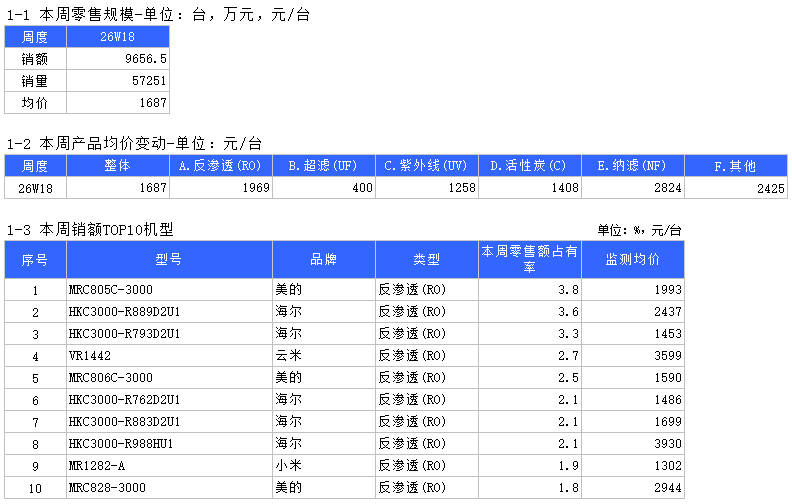The image size is (792, 504).
Task: Click the 类型 column header
Action: (x=426, y=260)
